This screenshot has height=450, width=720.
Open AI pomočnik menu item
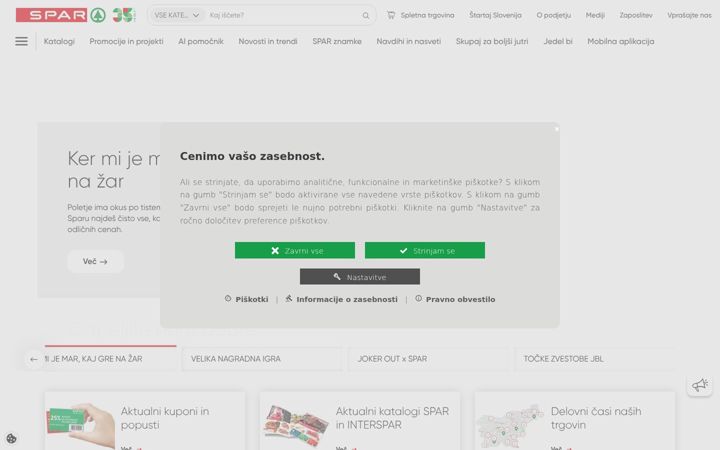coord(201,41)
